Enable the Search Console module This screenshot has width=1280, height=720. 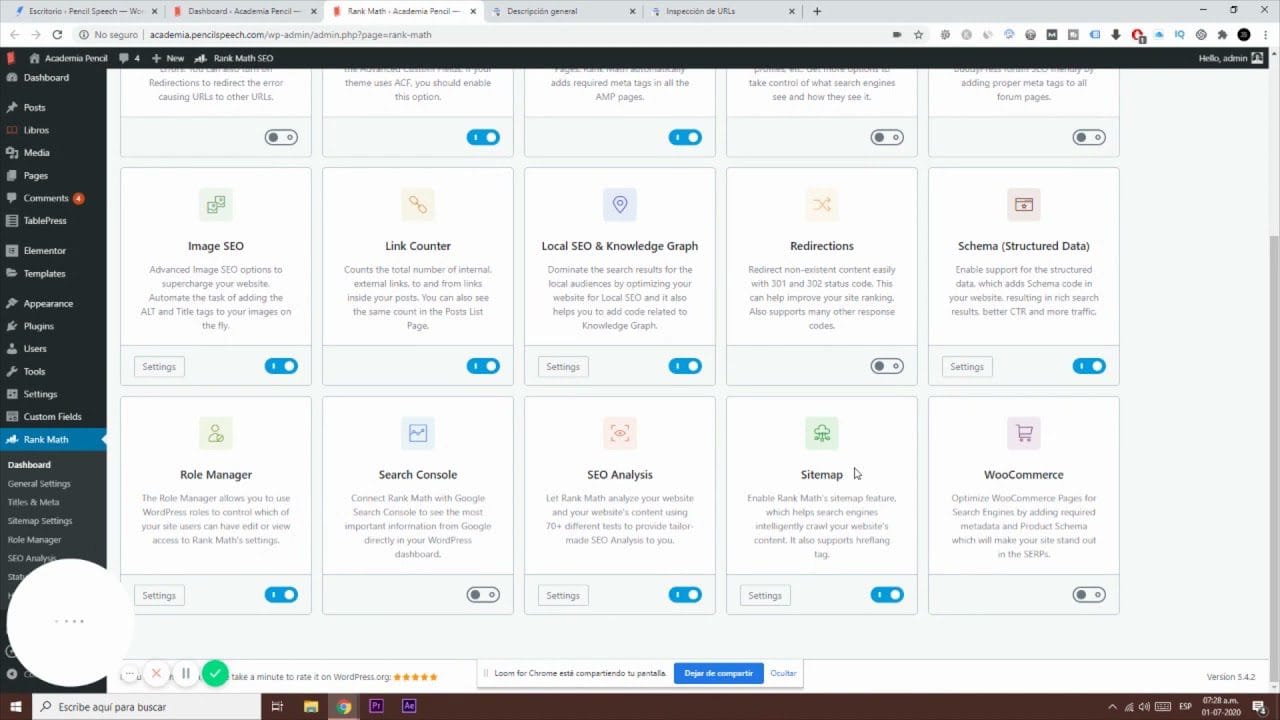coord(483,595)
